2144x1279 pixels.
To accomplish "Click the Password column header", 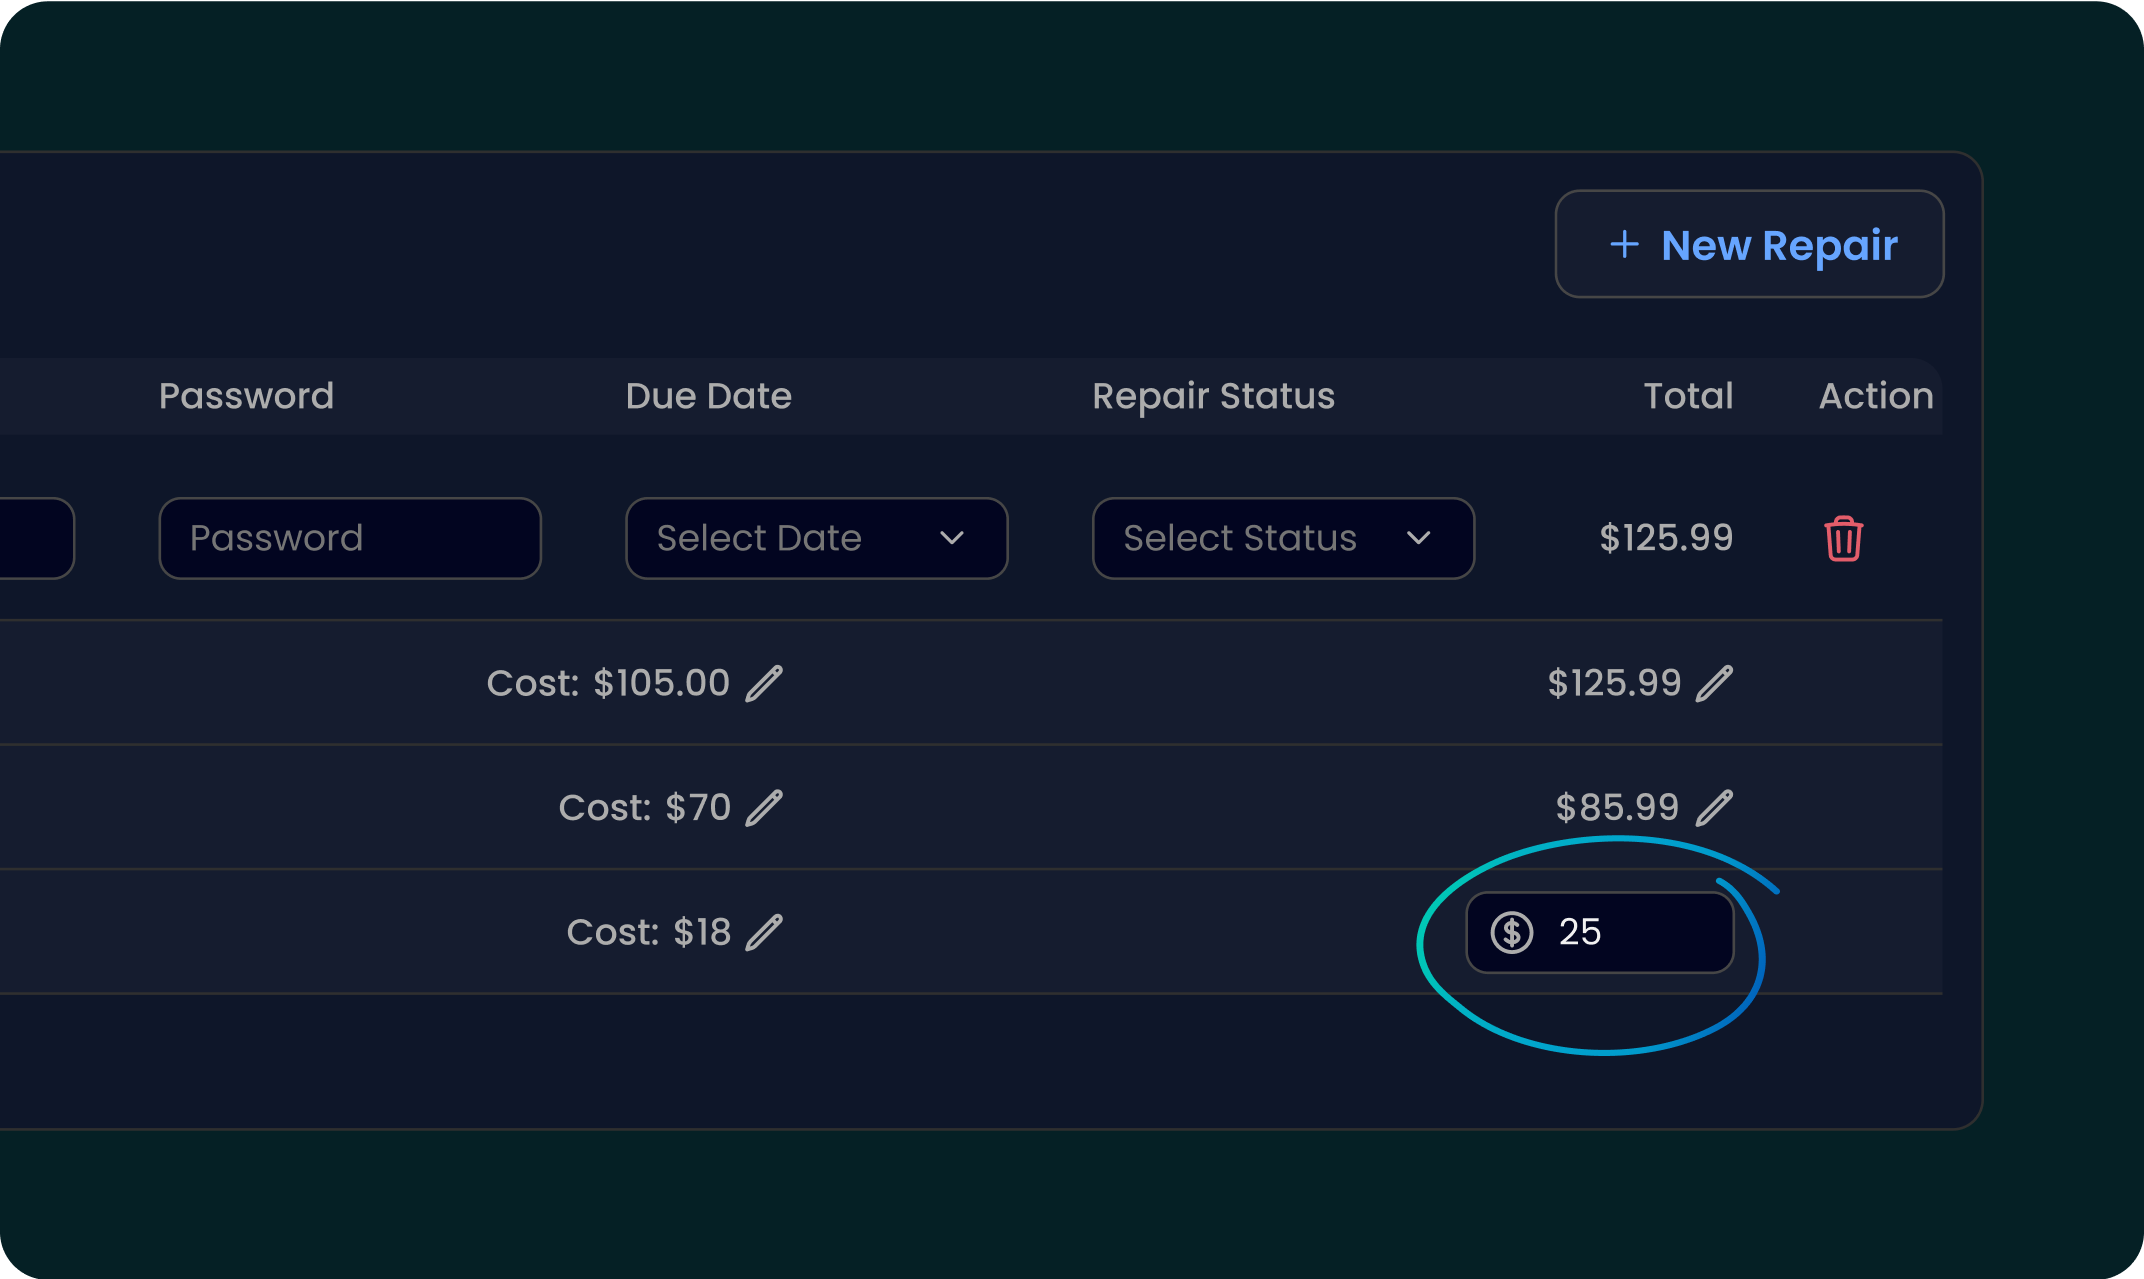I will pyautogui.click(x=246, y=396).
